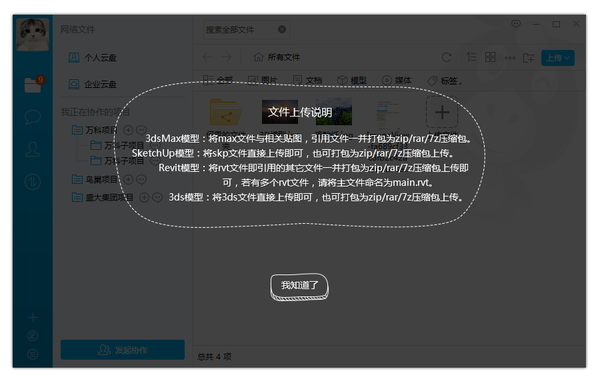Open the 鸟巢项目 project
Viewport: 600px width, 381px height.
[x=95, y=179]
